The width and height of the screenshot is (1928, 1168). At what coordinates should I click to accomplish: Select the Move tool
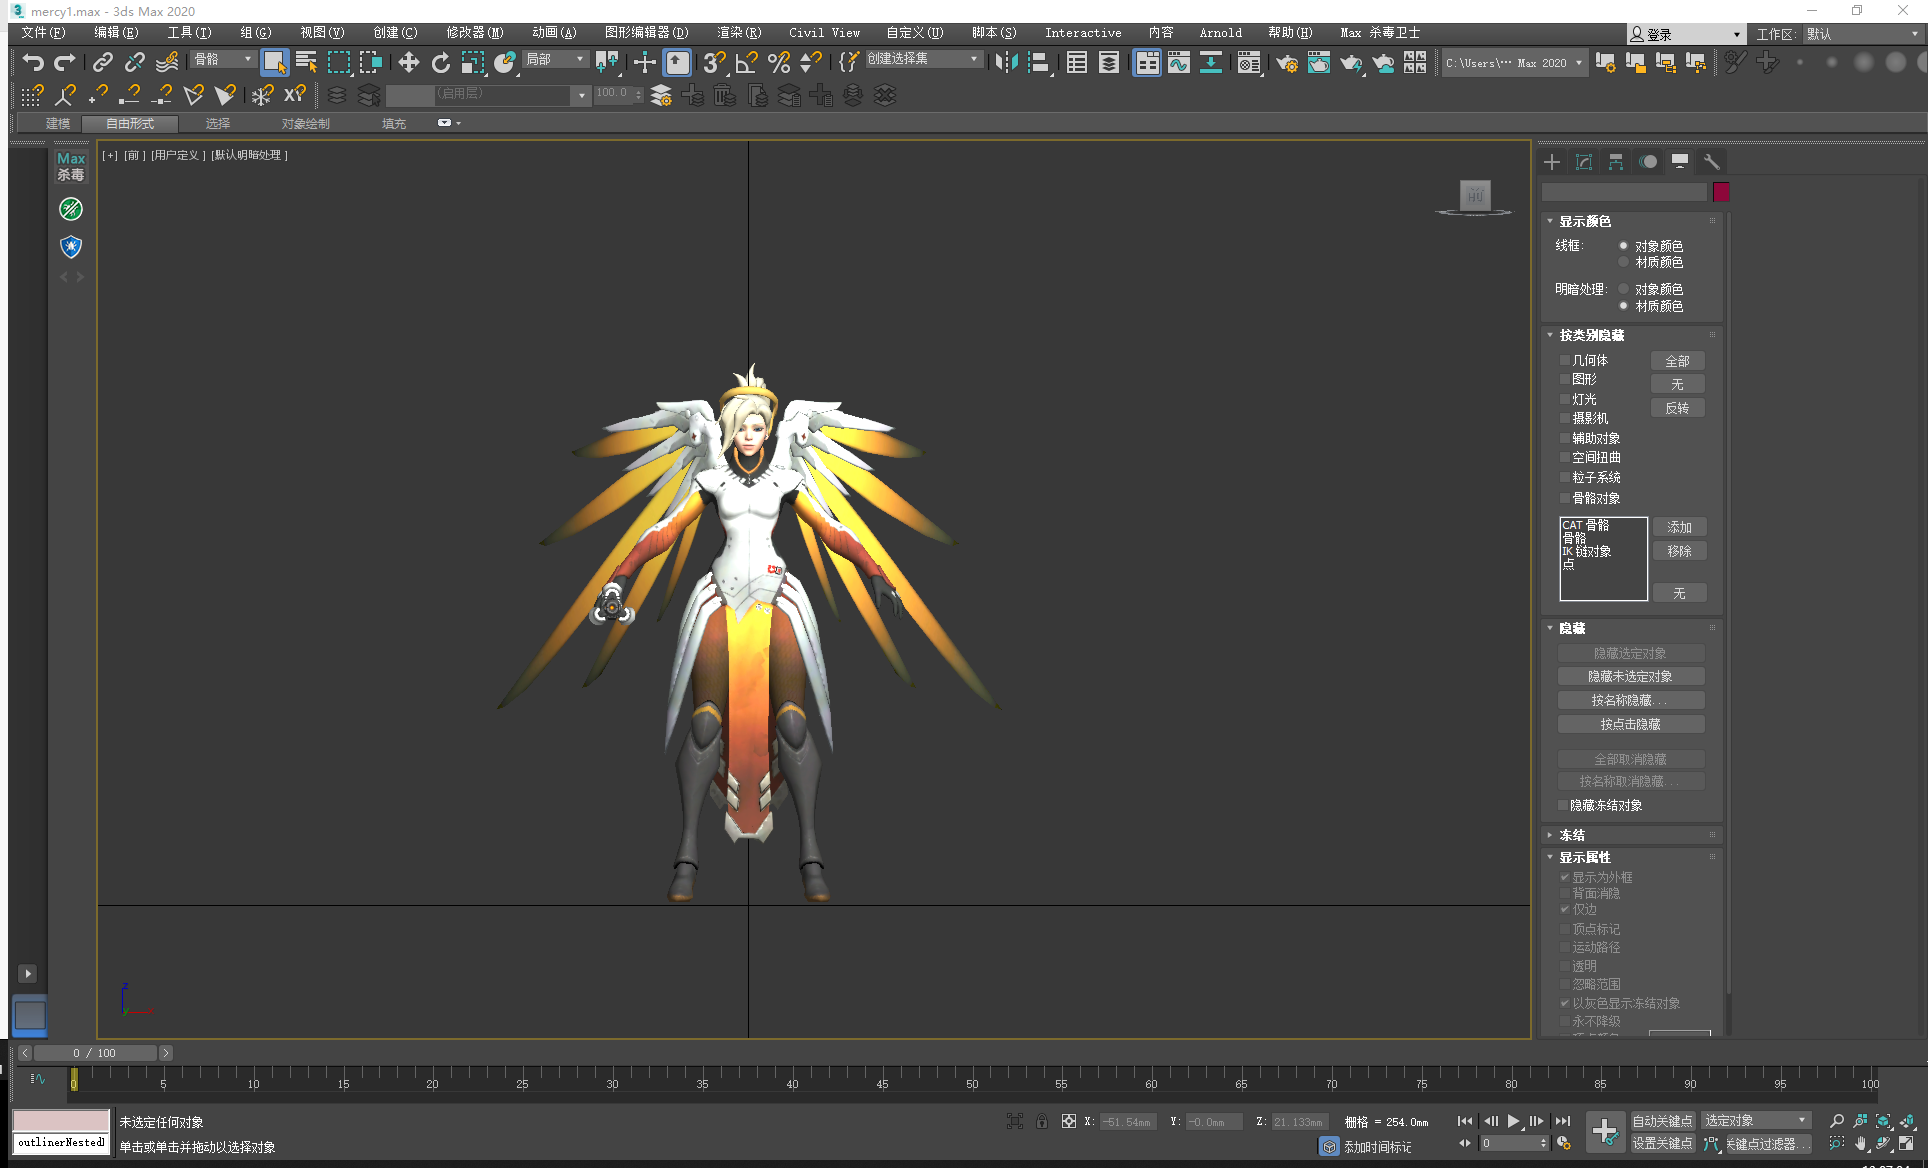pyautogui.click(x=408, y=62)
